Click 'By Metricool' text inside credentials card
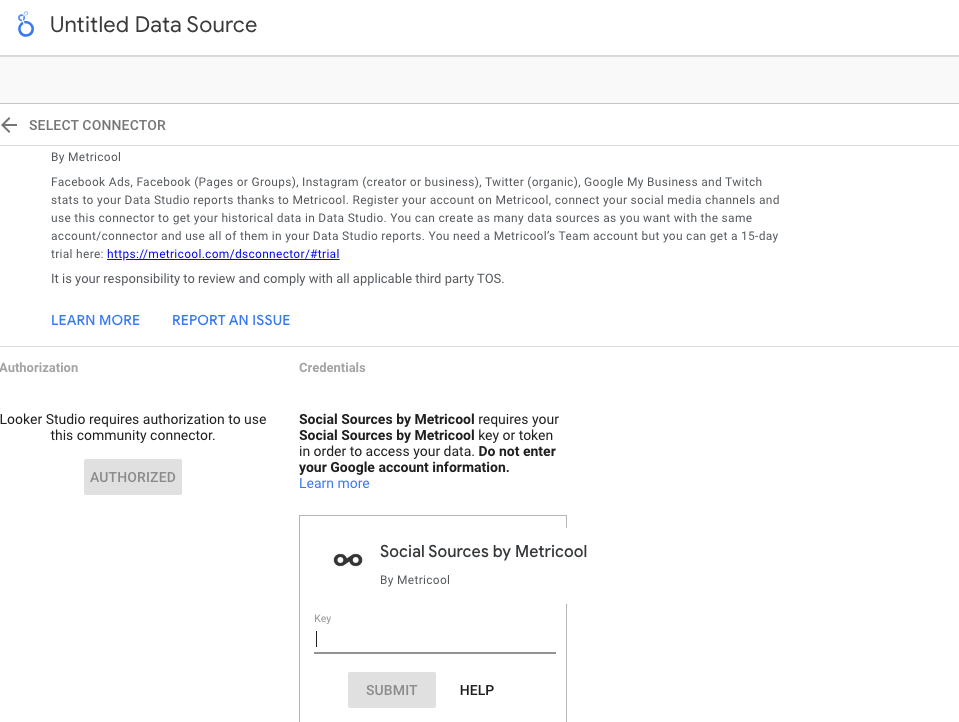This screenshot has width=959, height=722. (415, 580)
